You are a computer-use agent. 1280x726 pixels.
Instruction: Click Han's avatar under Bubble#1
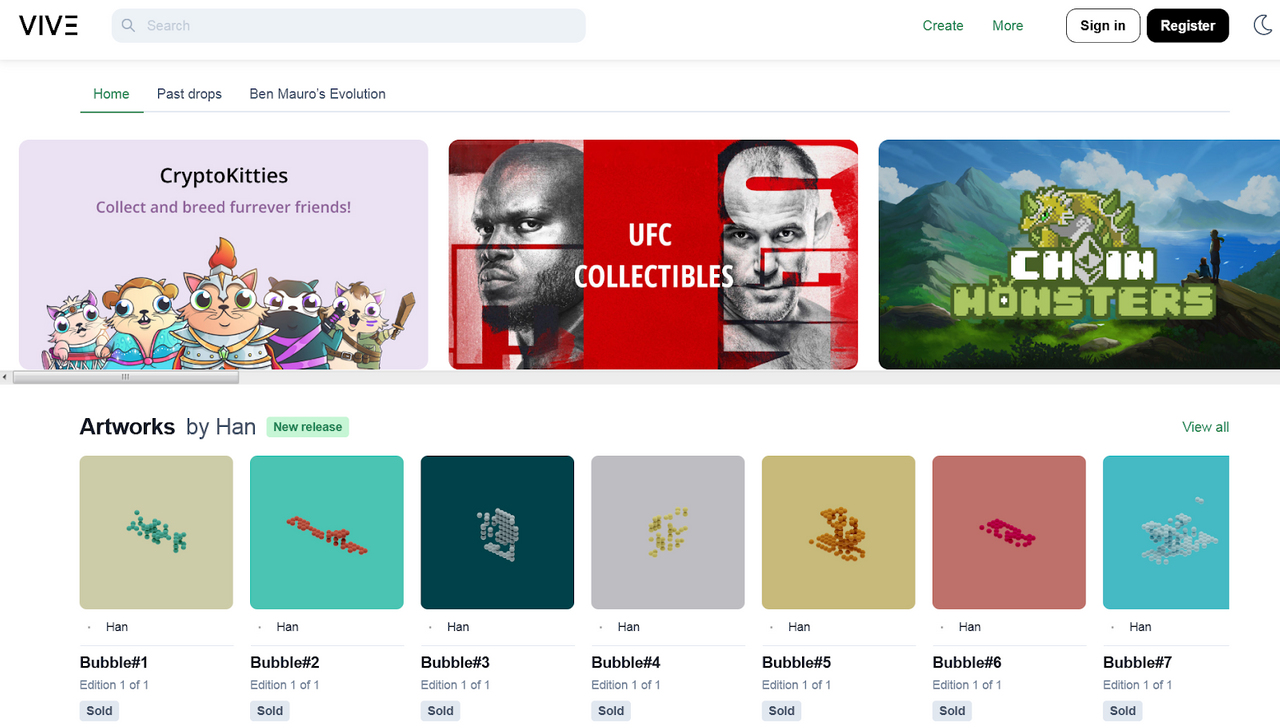89,627
